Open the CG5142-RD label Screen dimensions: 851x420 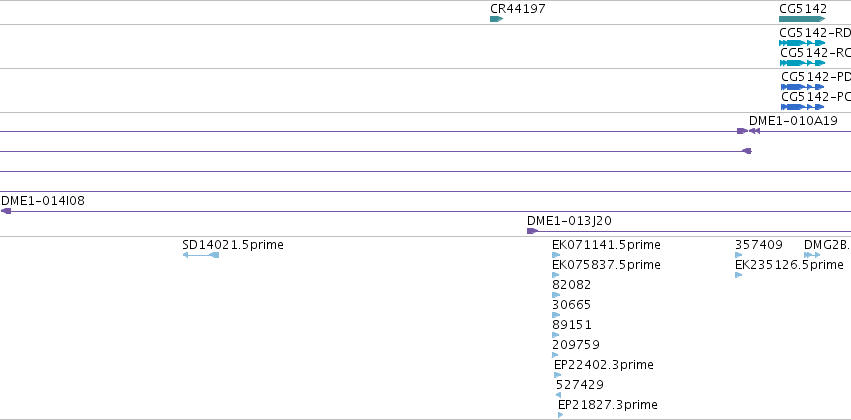tap(815, 33)
